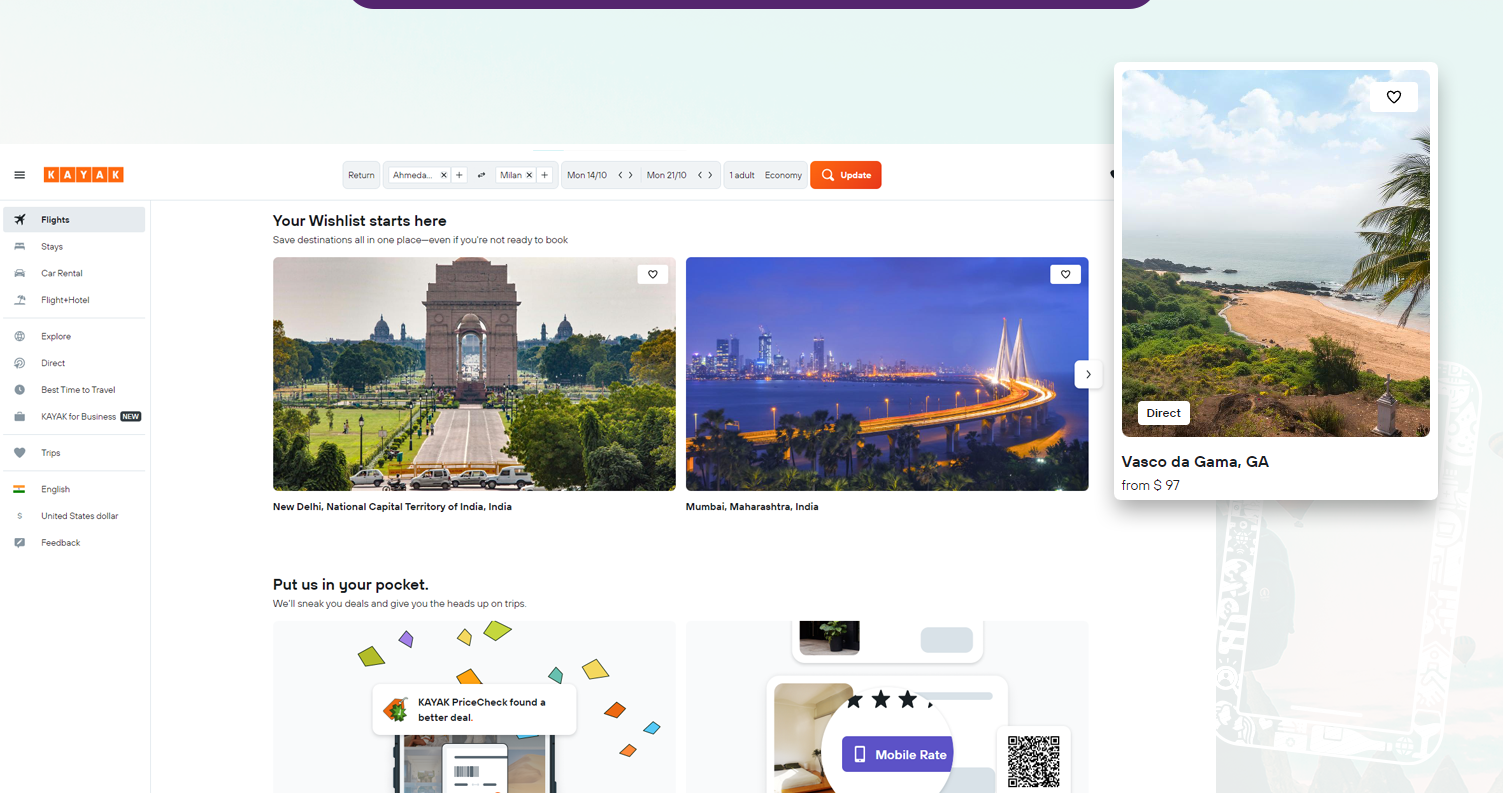
Task: Open the Economy cabin class selector
Action: [783, 175]
